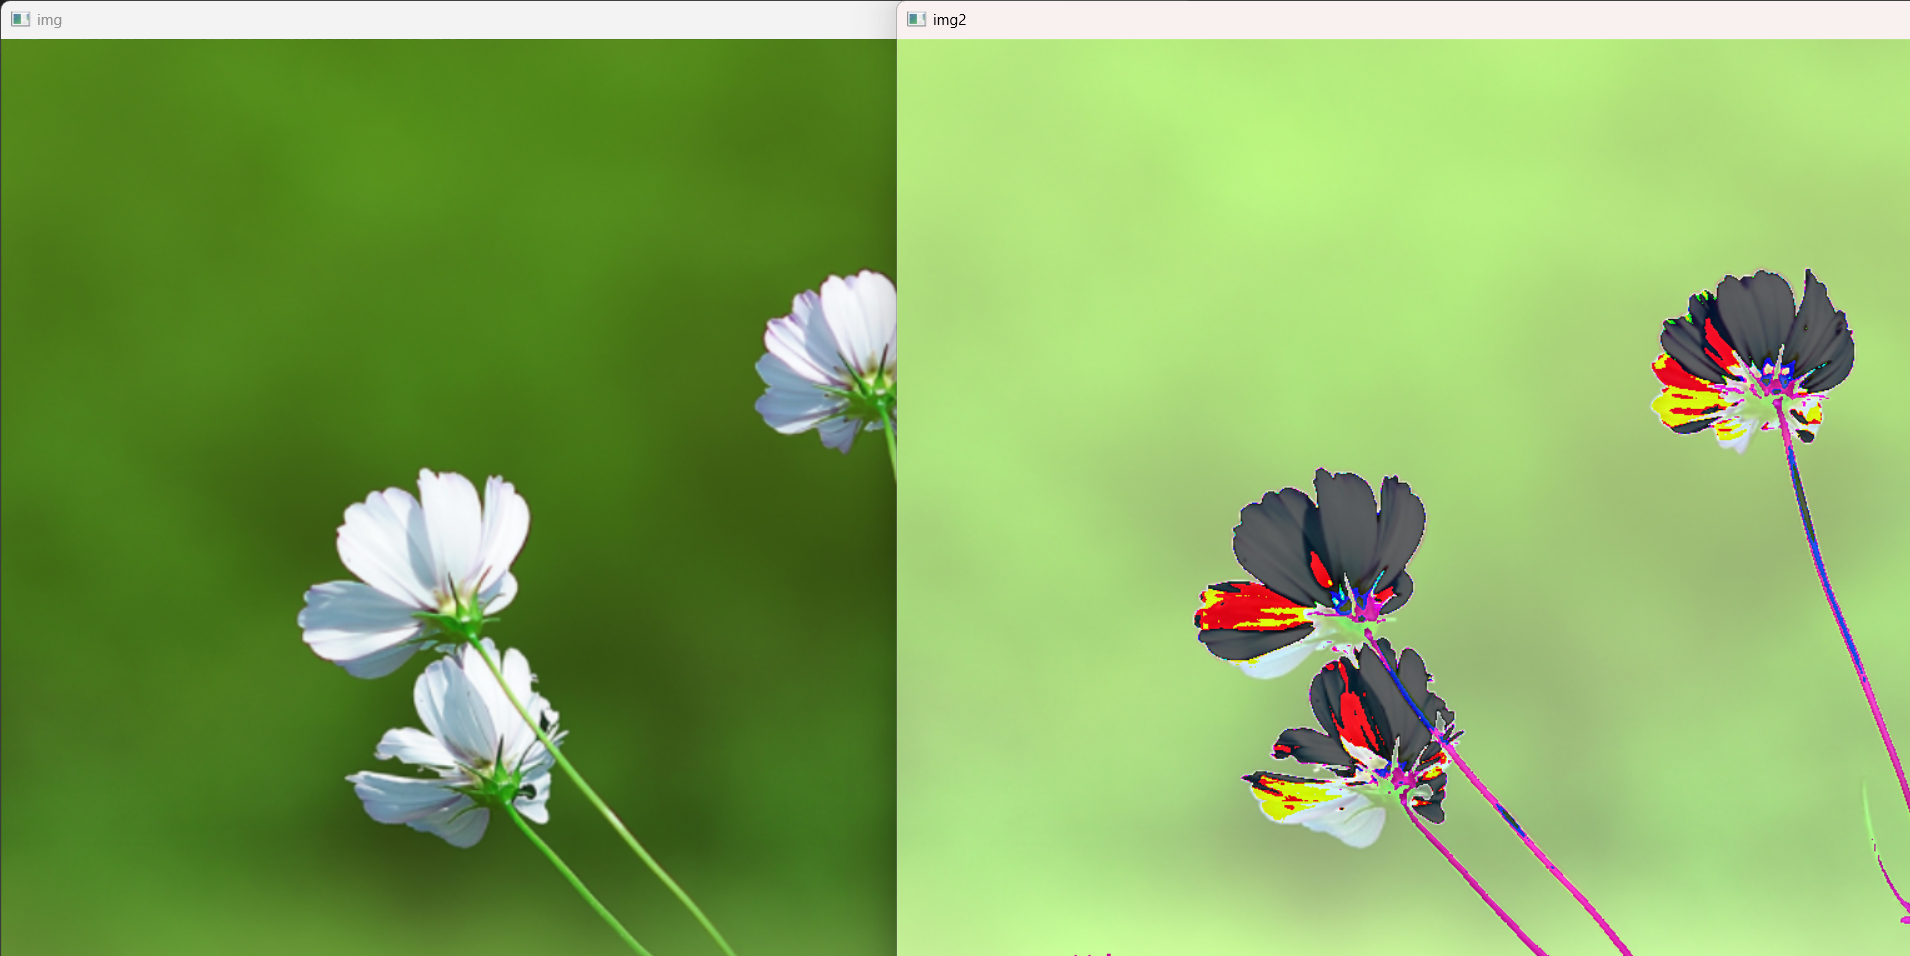The width and height of the screenshot is (1910, 956).
Task: Select the img window title text
Action: (x=49, y=20)
